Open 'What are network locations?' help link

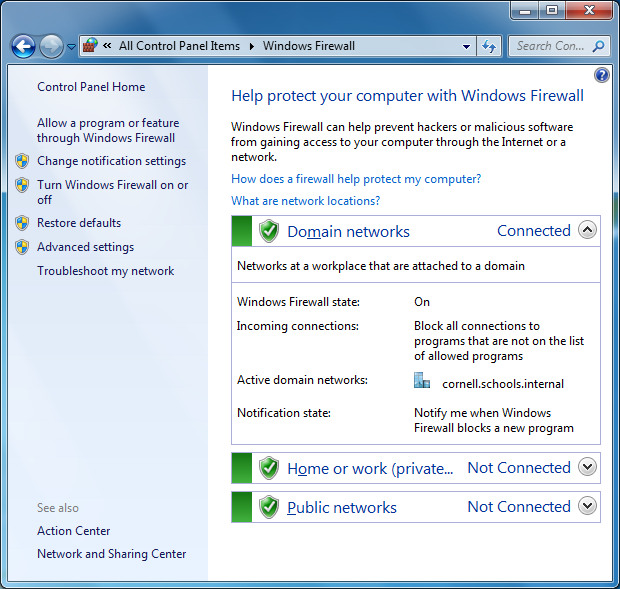coord(305,201)
